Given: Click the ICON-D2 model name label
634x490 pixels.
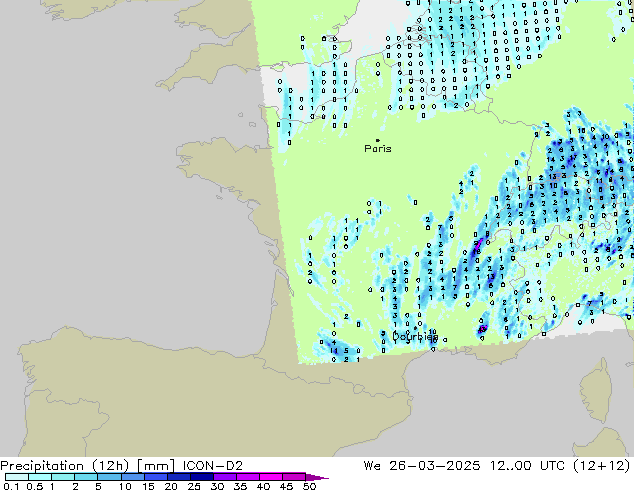Looking at the screenshot, I should point(213,466).
